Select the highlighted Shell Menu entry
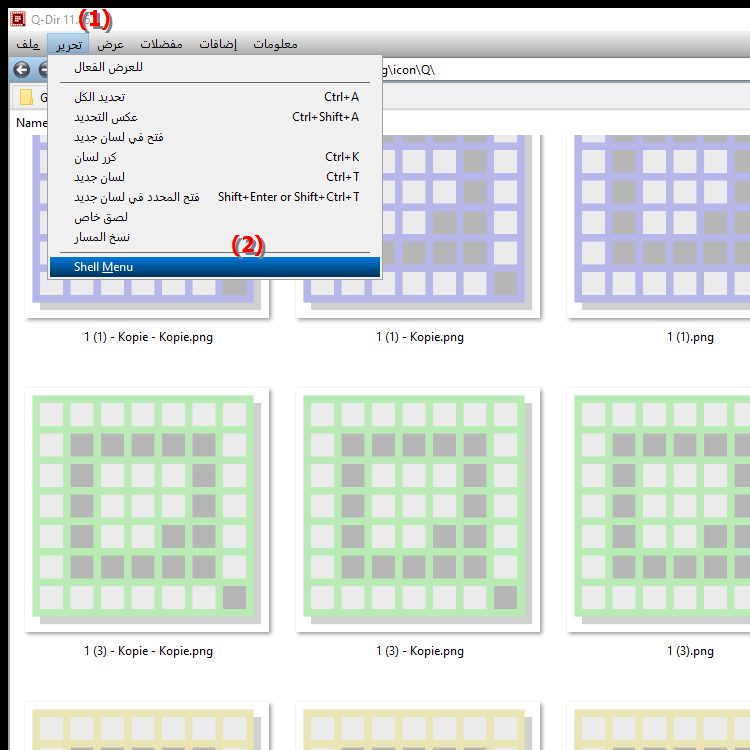750x750 pixels. click(215, 267)
